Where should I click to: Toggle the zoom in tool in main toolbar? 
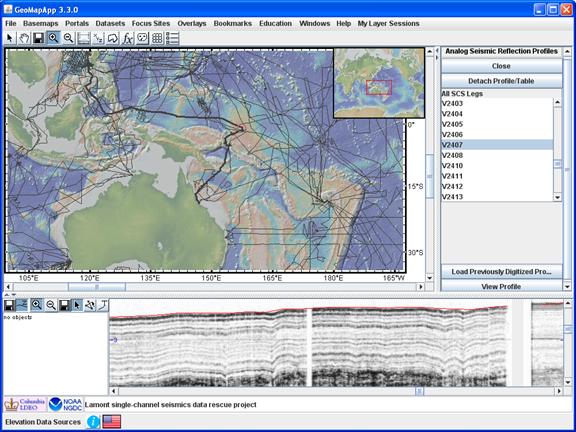(x=54, y=38)
